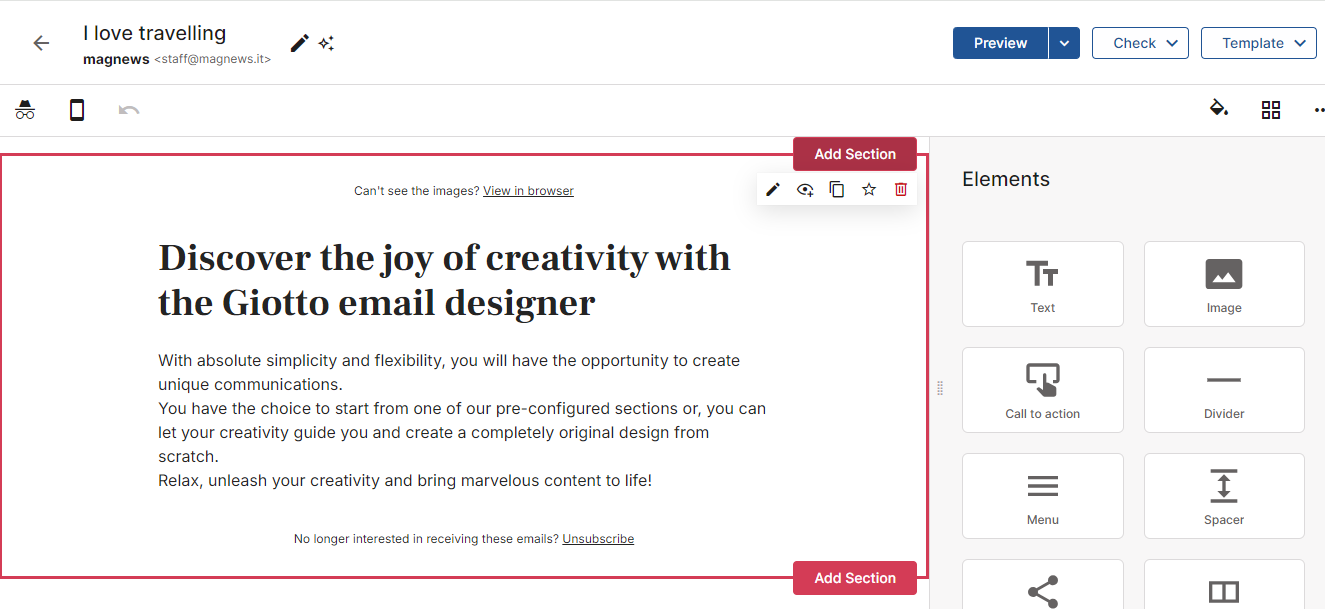Click the 'I love travelling' title

[155, 33]
